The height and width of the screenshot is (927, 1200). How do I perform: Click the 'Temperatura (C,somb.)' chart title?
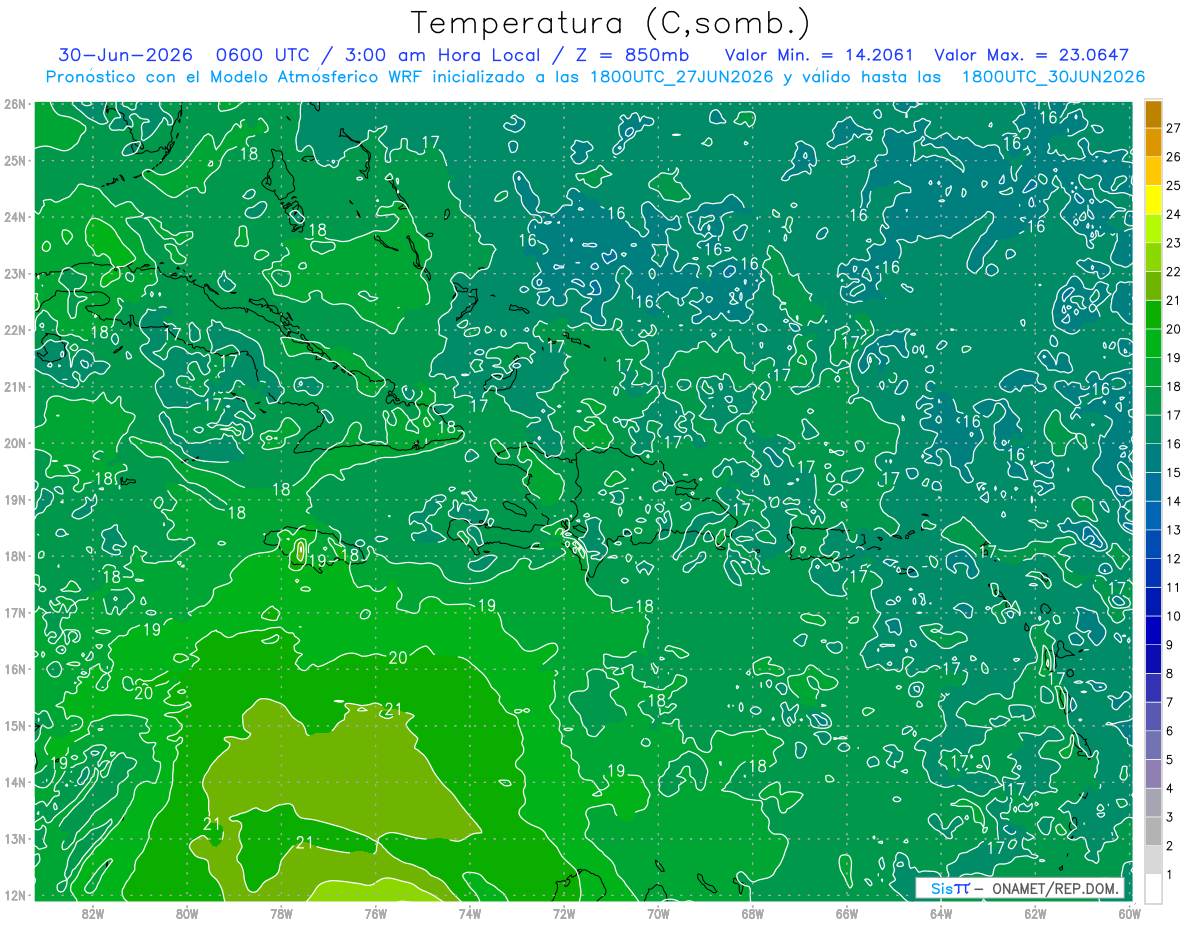click(610, 23)
